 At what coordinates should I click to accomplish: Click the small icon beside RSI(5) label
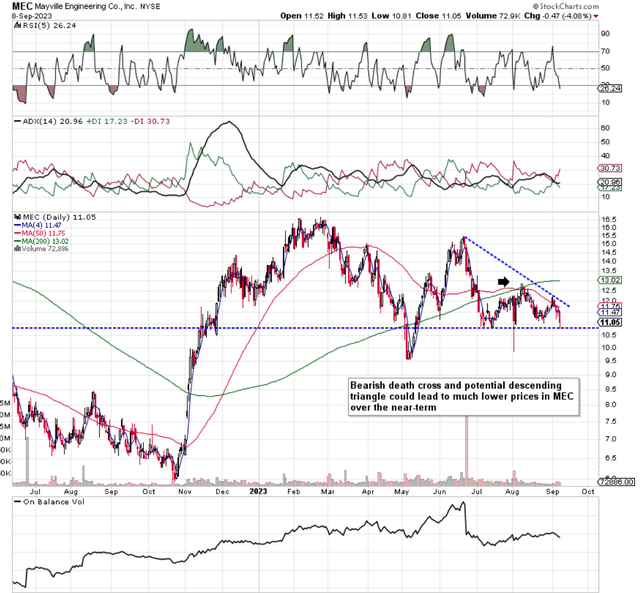pos(17,25)
